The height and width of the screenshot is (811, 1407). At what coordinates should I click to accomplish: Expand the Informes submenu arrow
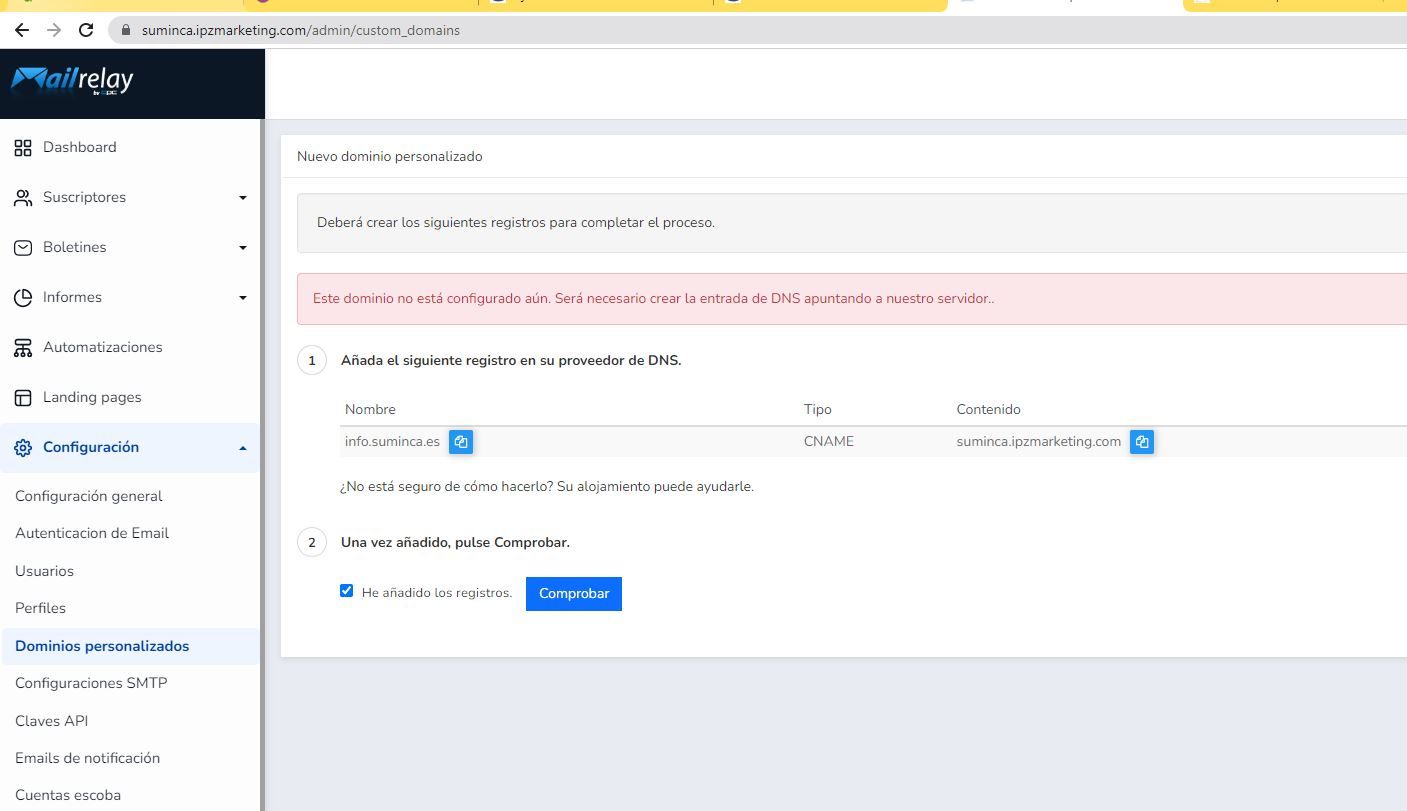(x=242, y=298)
